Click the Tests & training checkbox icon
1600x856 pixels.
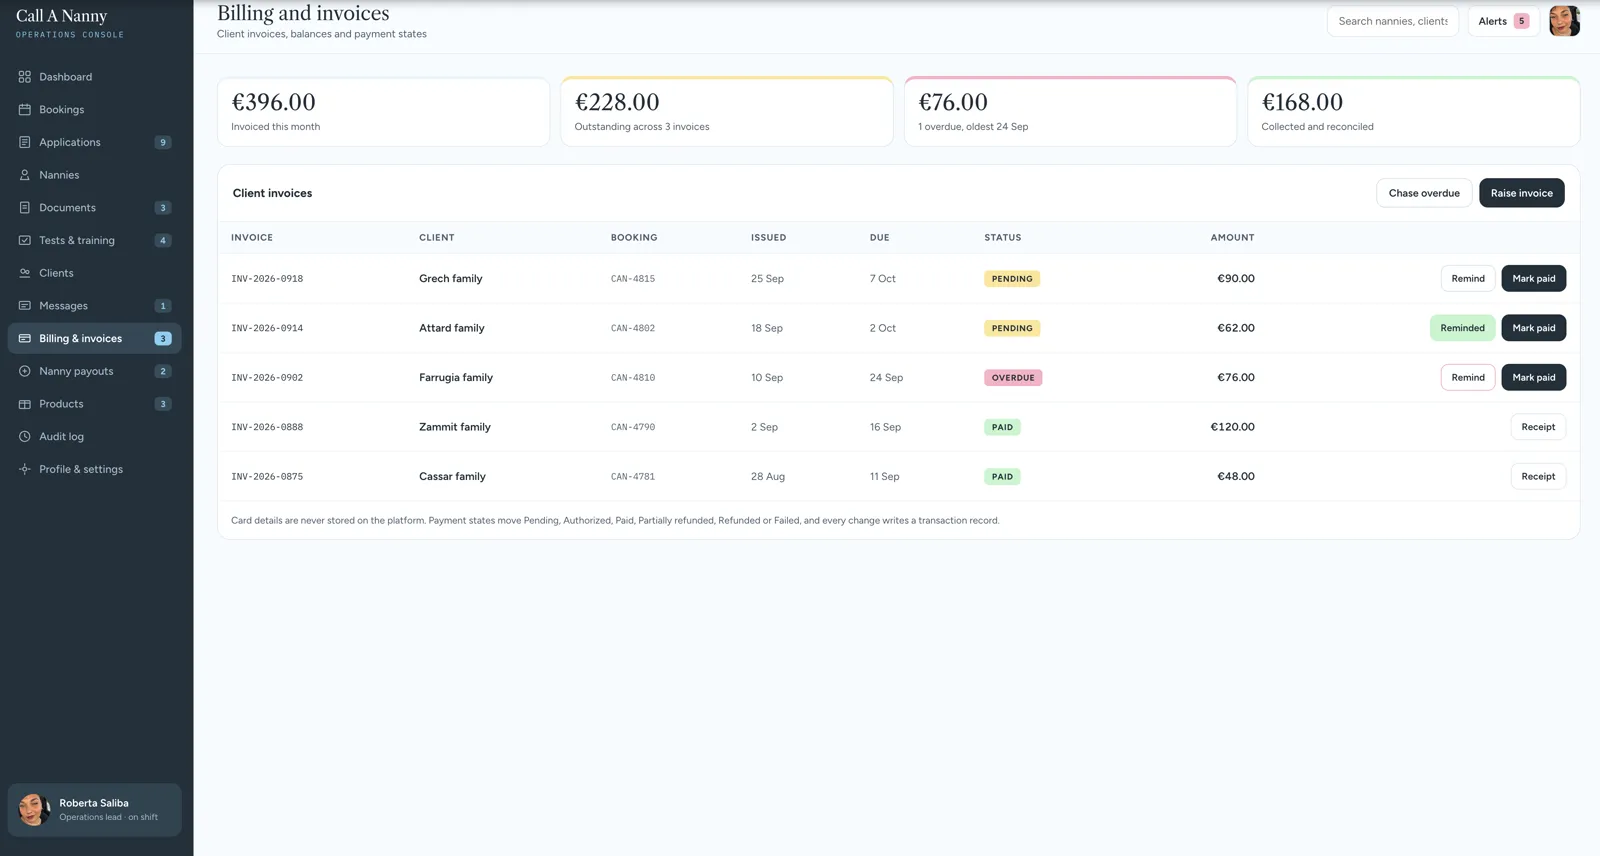click(x=25, y=241)
